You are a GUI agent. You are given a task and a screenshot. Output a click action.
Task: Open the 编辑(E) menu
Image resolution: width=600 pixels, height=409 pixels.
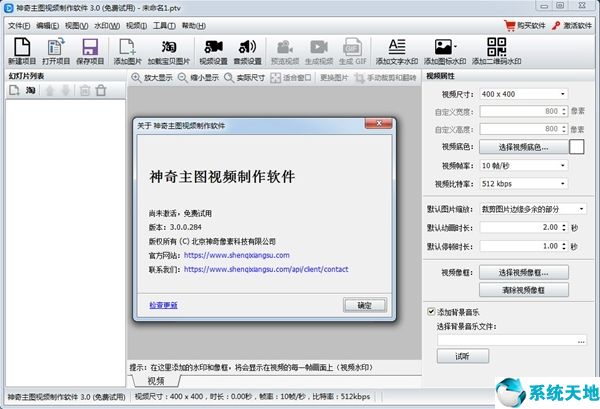pos(47,26)
